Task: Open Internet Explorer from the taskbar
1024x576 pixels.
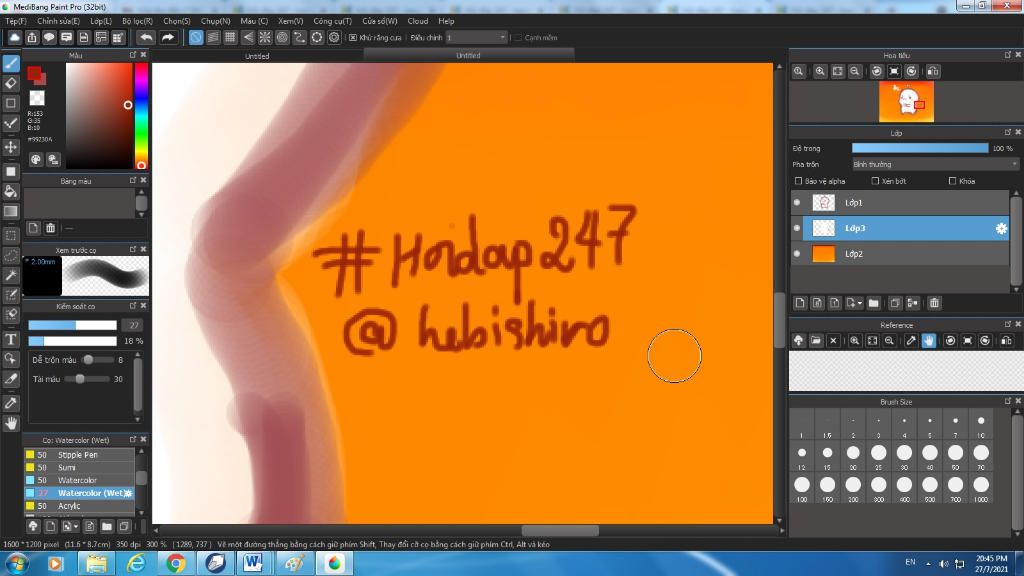Action: point(136,563)
